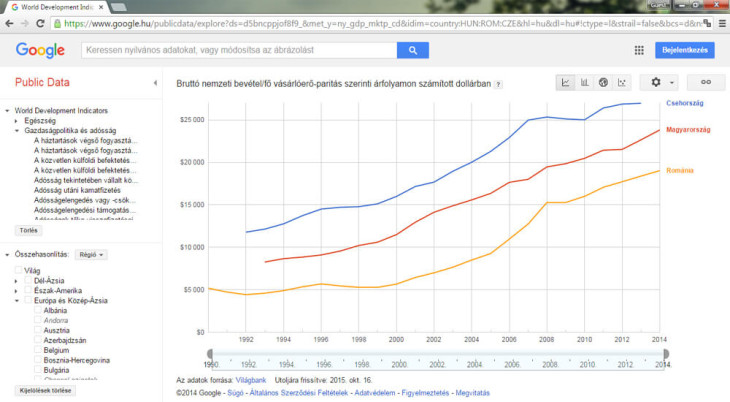
Task: Select Adósságelengedési támogatás indicator
Action: 85,210
